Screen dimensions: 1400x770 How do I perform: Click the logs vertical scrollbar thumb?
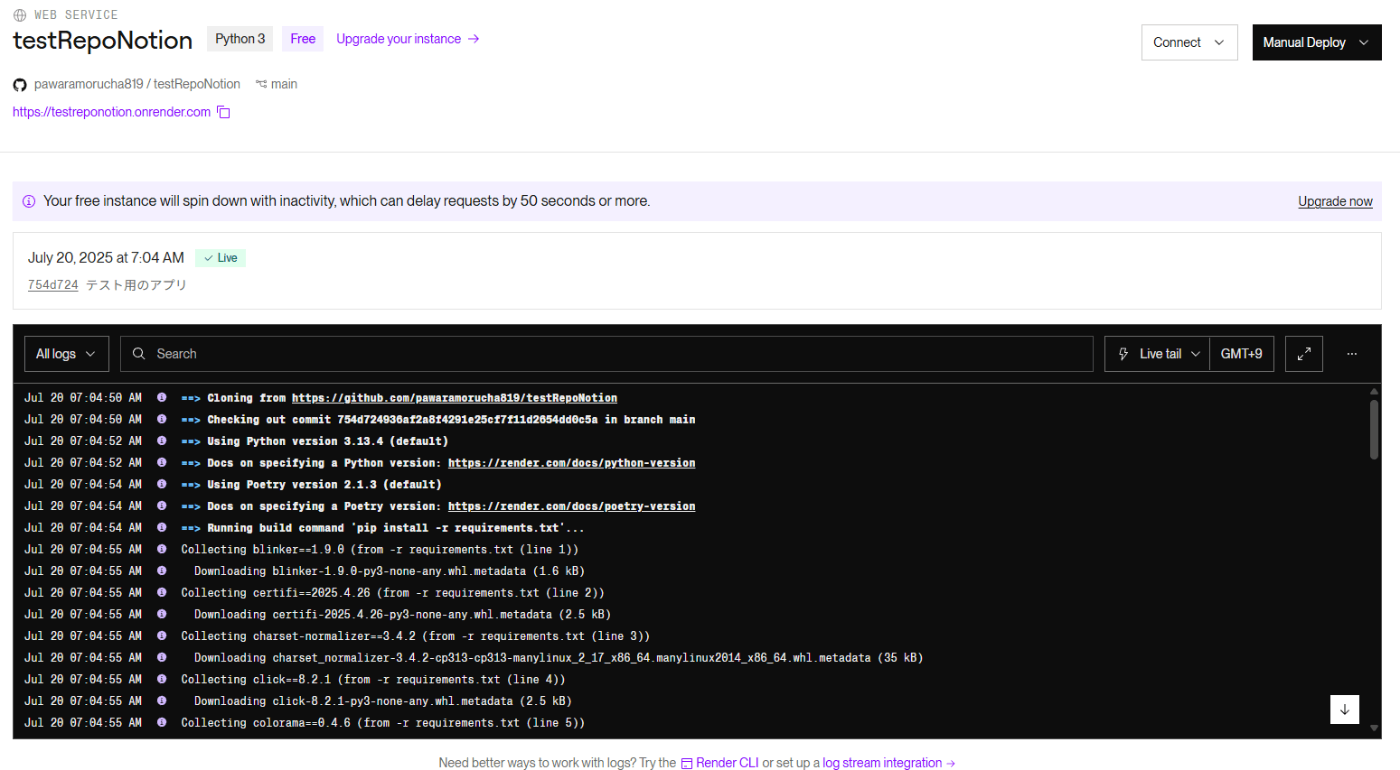1374,429
